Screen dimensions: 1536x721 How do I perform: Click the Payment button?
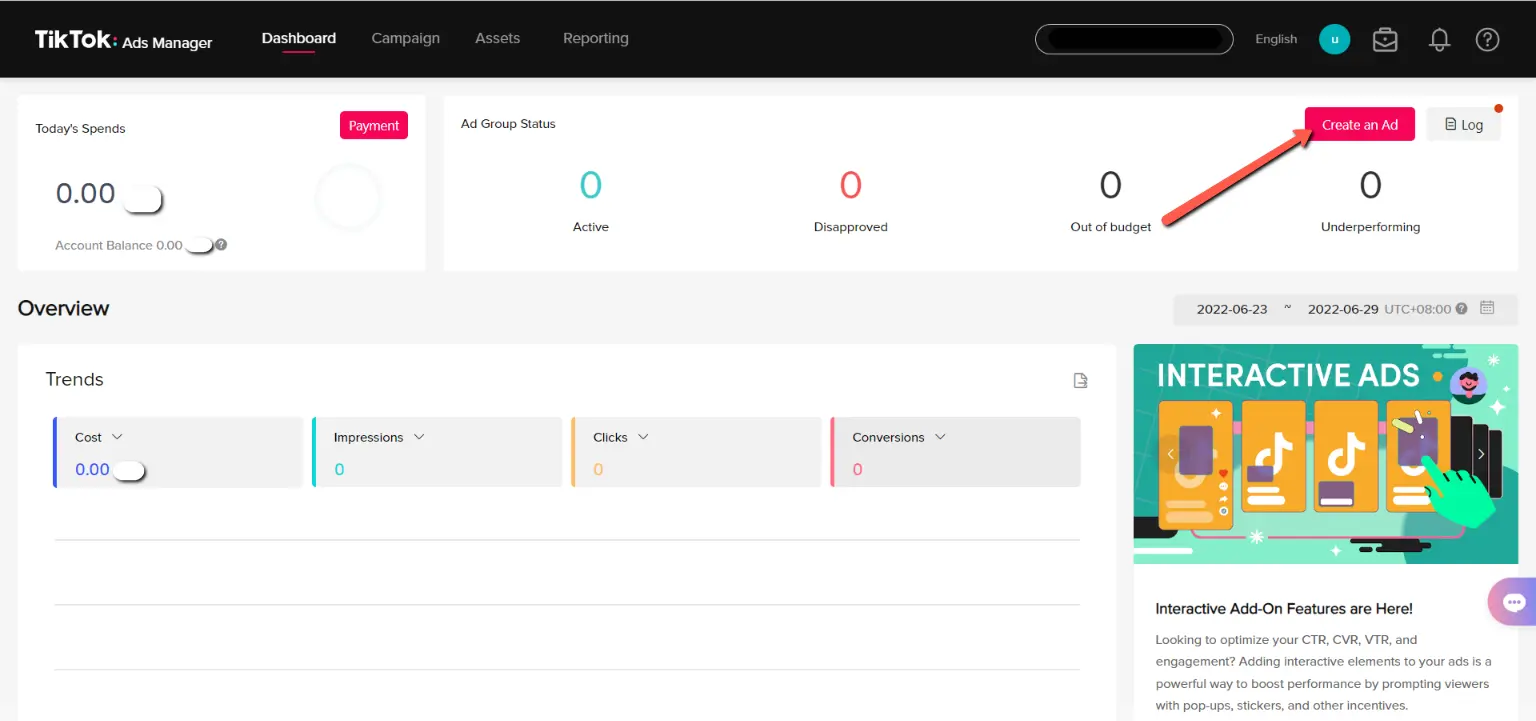click(374, 125)
